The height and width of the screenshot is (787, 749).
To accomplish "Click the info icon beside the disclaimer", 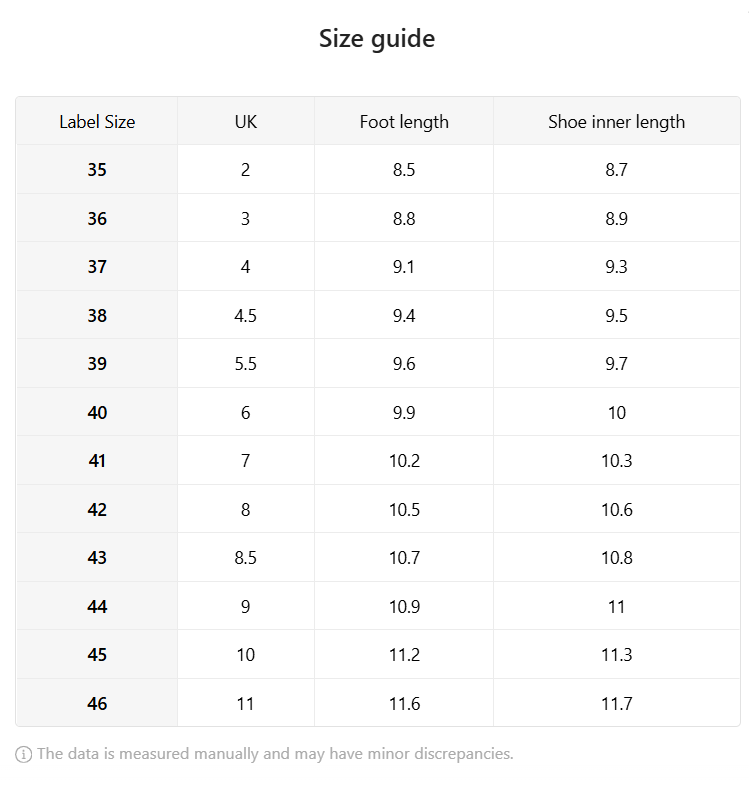I will click(23, 754).
